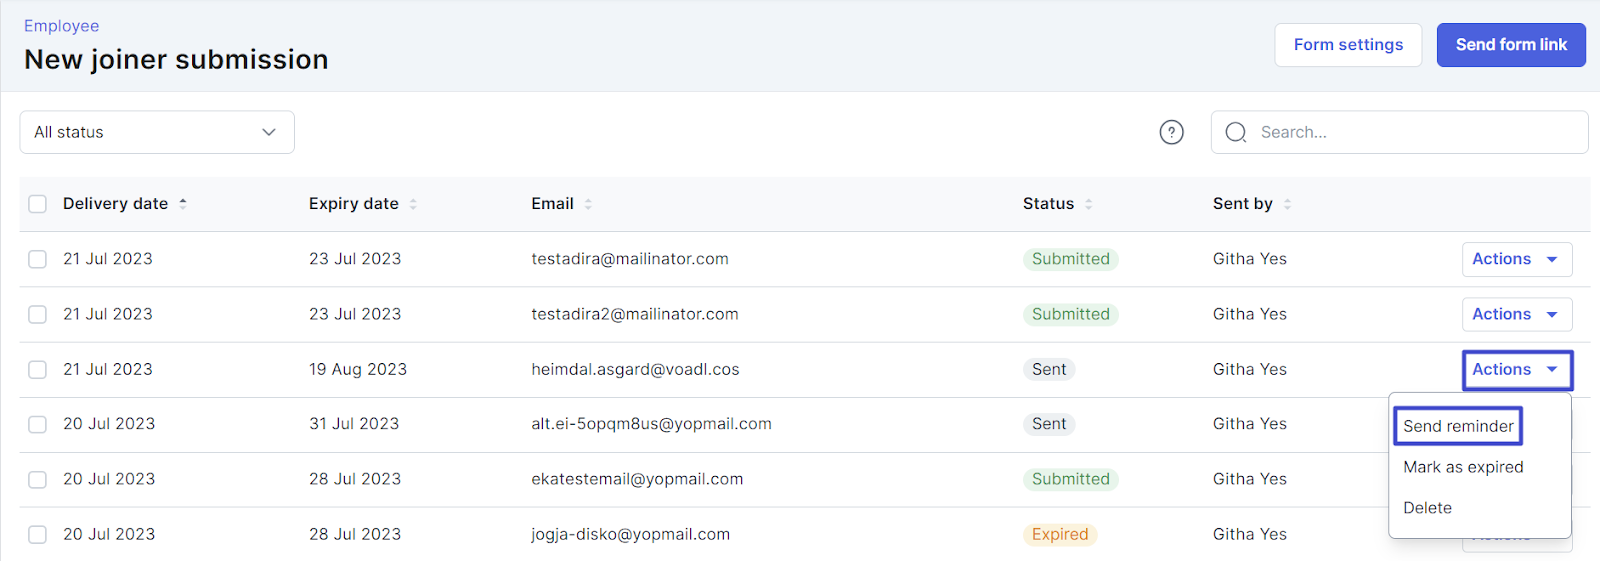Click Submitted badge for testadira2@mailinator.com
1600x561 pixels.
coord(1070,314)
